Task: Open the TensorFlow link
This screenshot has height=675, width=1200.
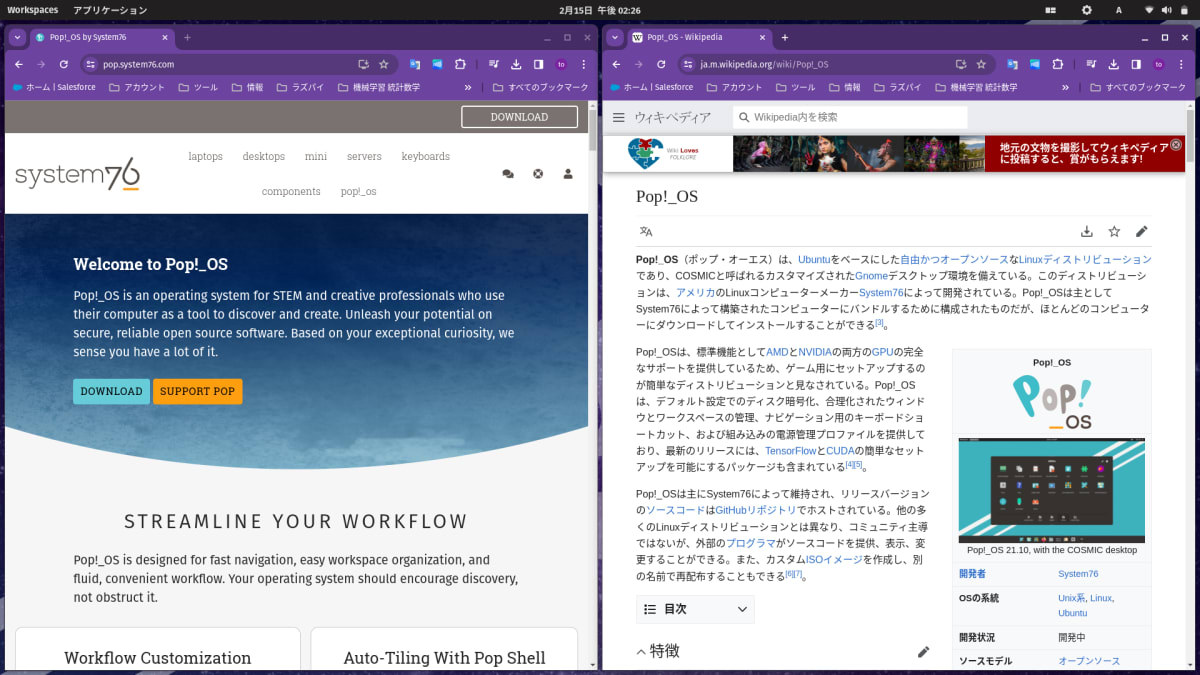Action: coord(790,451)
